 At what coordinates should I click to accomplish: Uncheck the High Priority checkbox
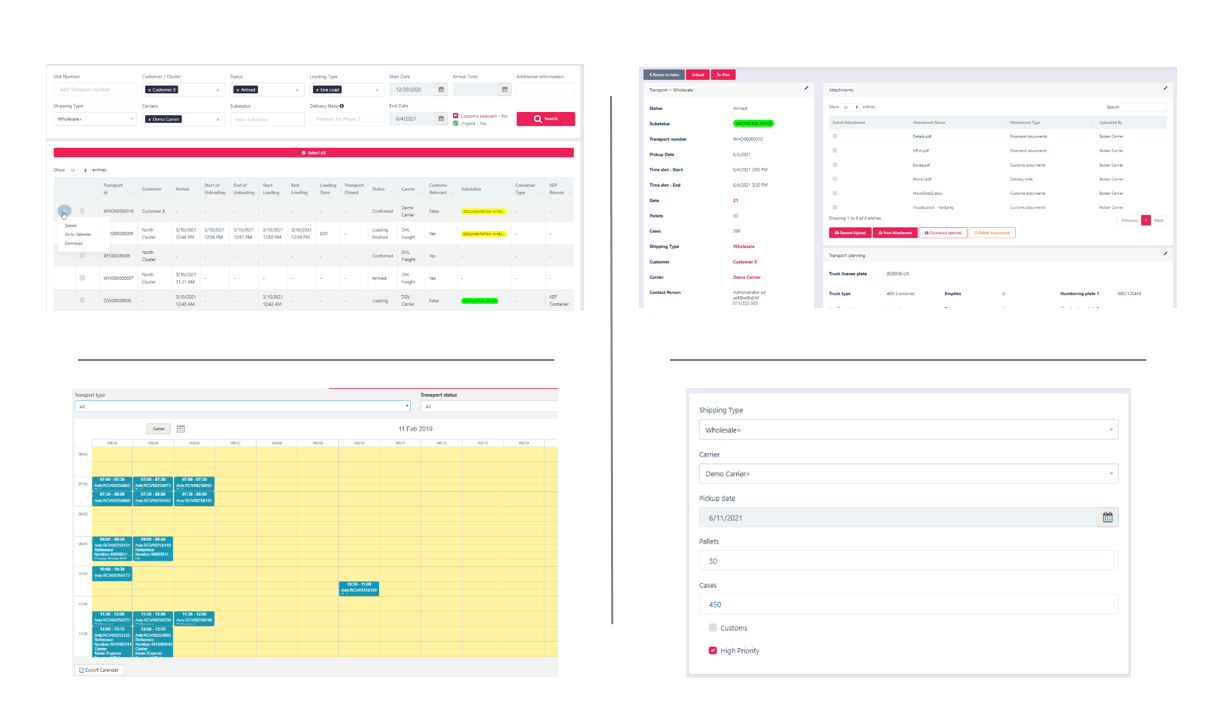713,651
